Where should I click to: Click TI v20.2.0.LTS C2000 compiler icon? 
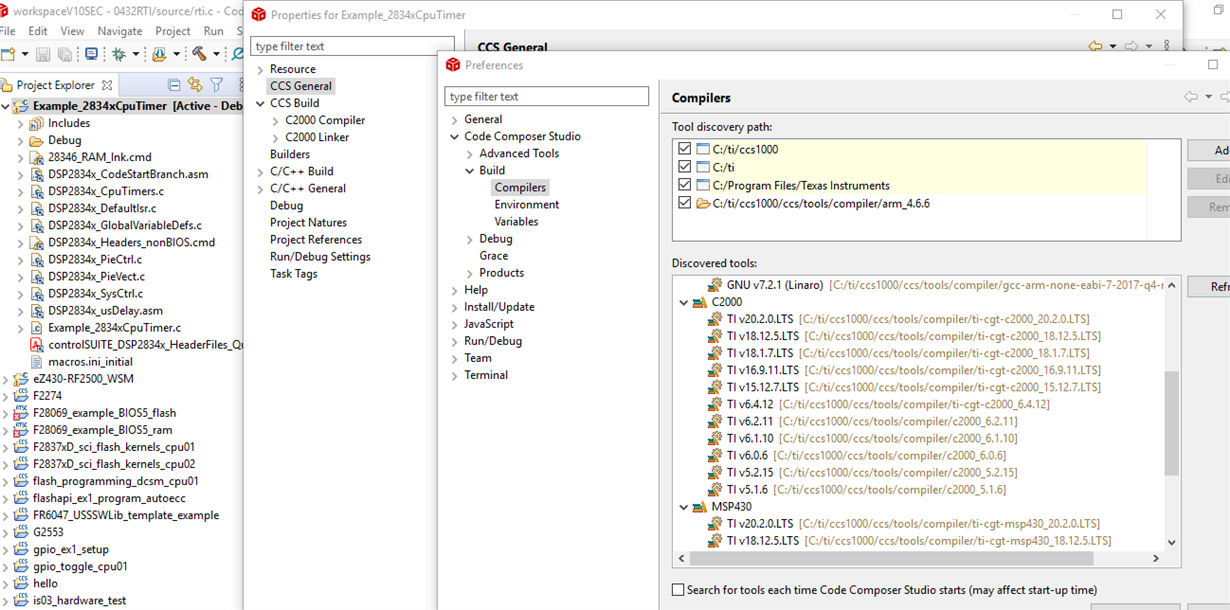(x=715, y=319)
